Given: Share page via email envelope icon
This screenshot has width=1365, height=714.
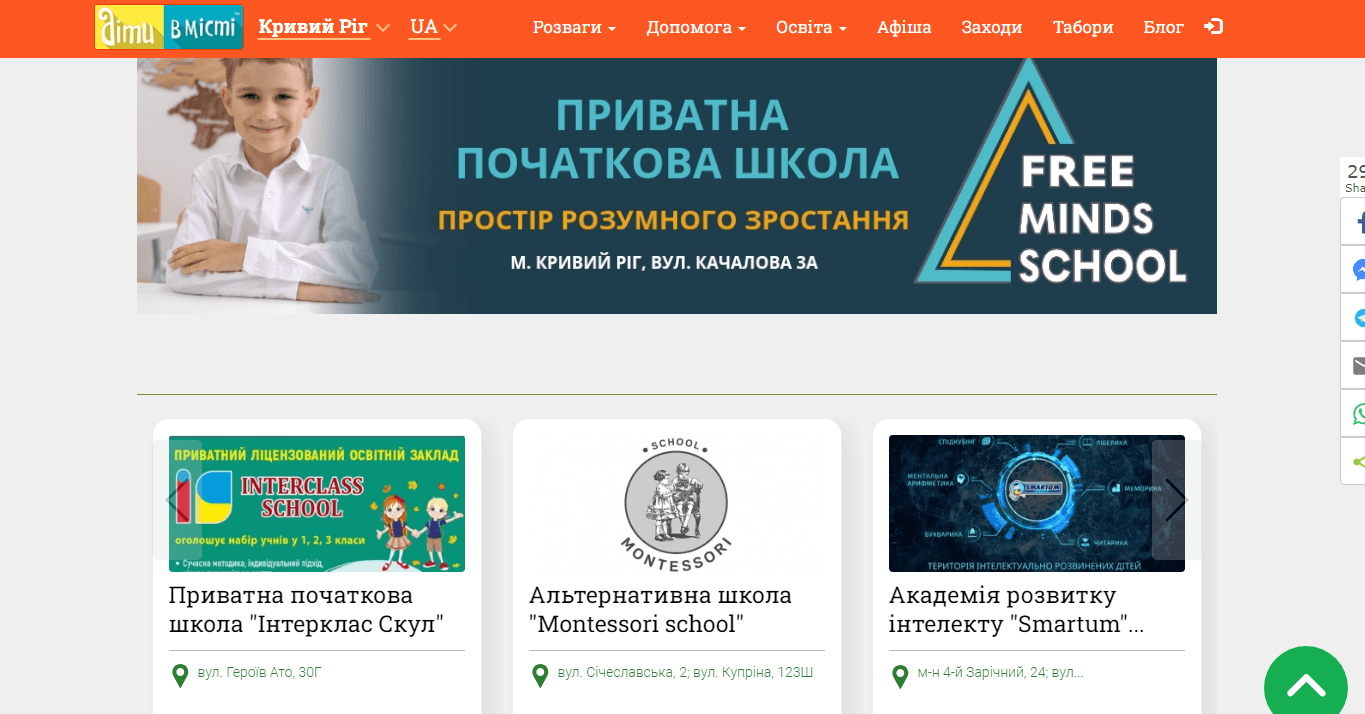Looking at the screenshot, I should (1354, 366).
